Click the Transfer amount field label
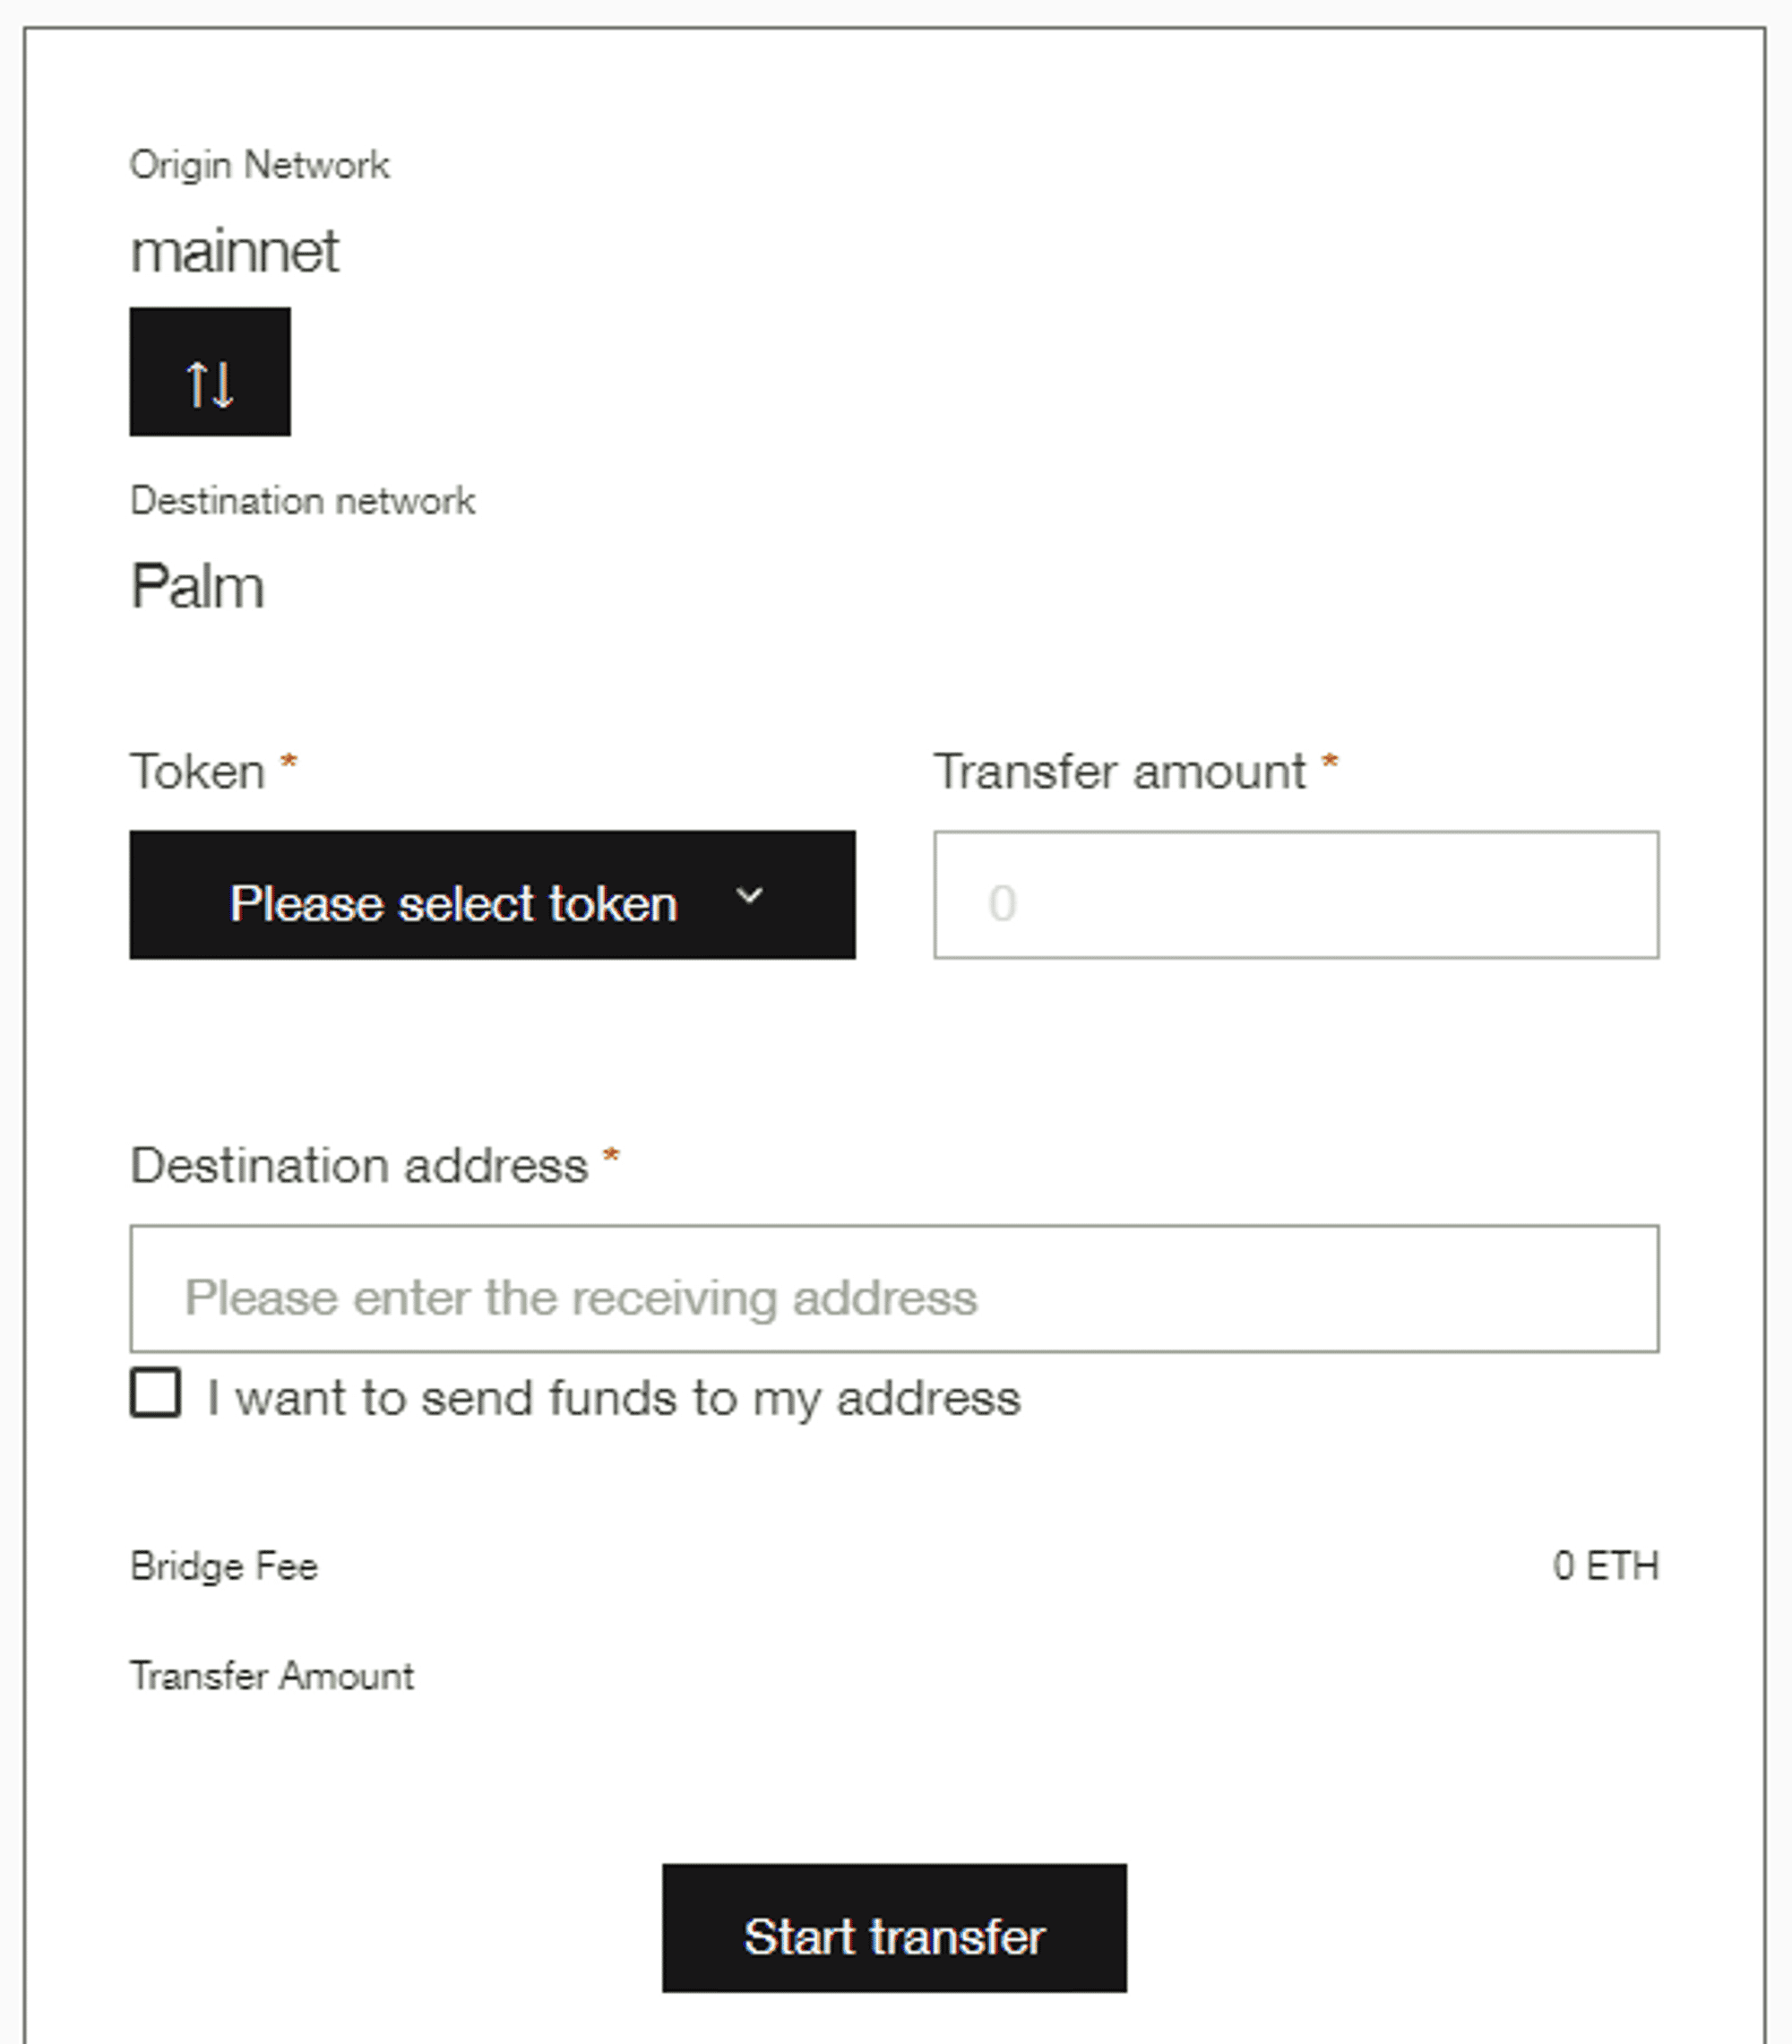 click(1120, 772)
